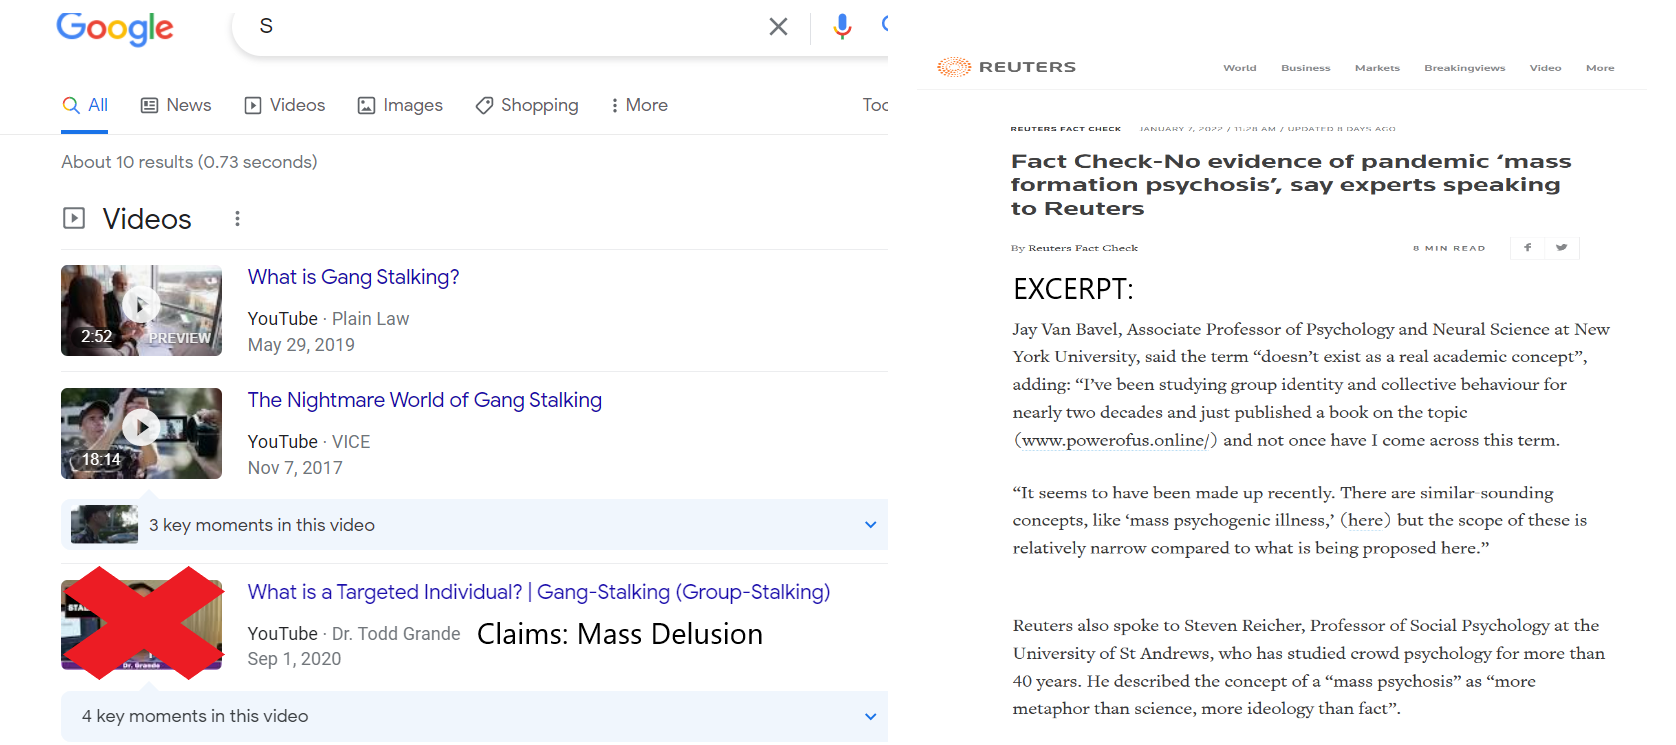Open three-dot options beside Videos heading
Image resolution: width=1676 pixels, height=745 pixels.
tap(237, 219)
